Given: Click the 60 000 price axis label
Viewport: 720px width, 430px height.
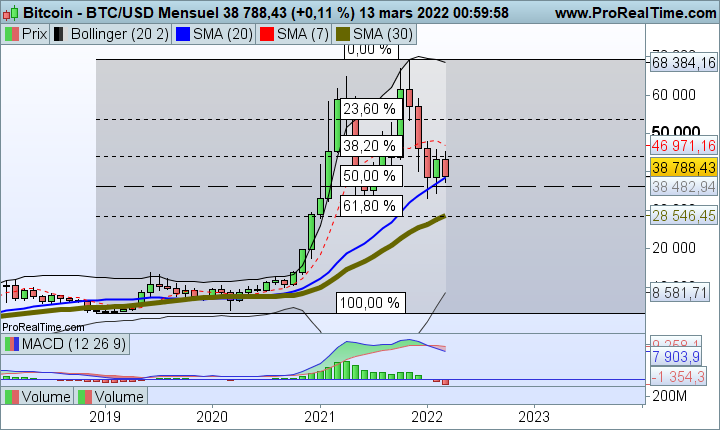Looking at the screenshot, I should (674, 95).
